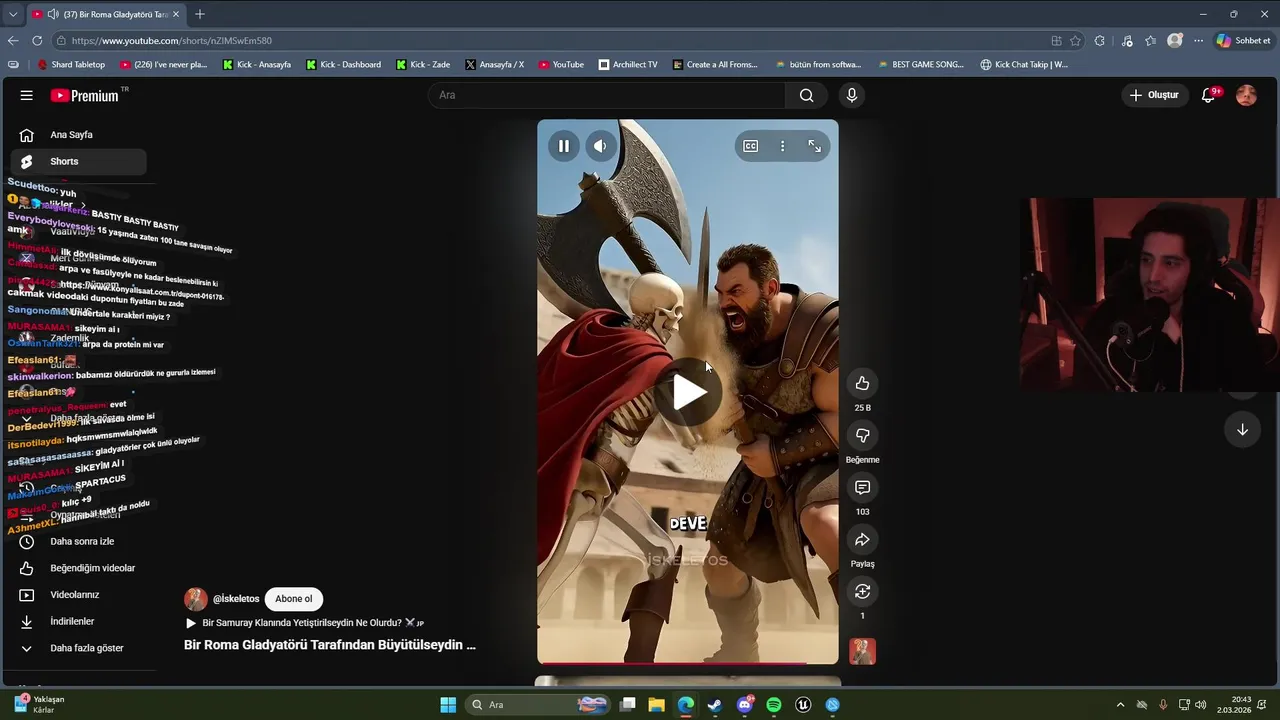Click the YouTube search magnifier button
1280x720 pixels.
pyautogui.click(x=806, y=95)
